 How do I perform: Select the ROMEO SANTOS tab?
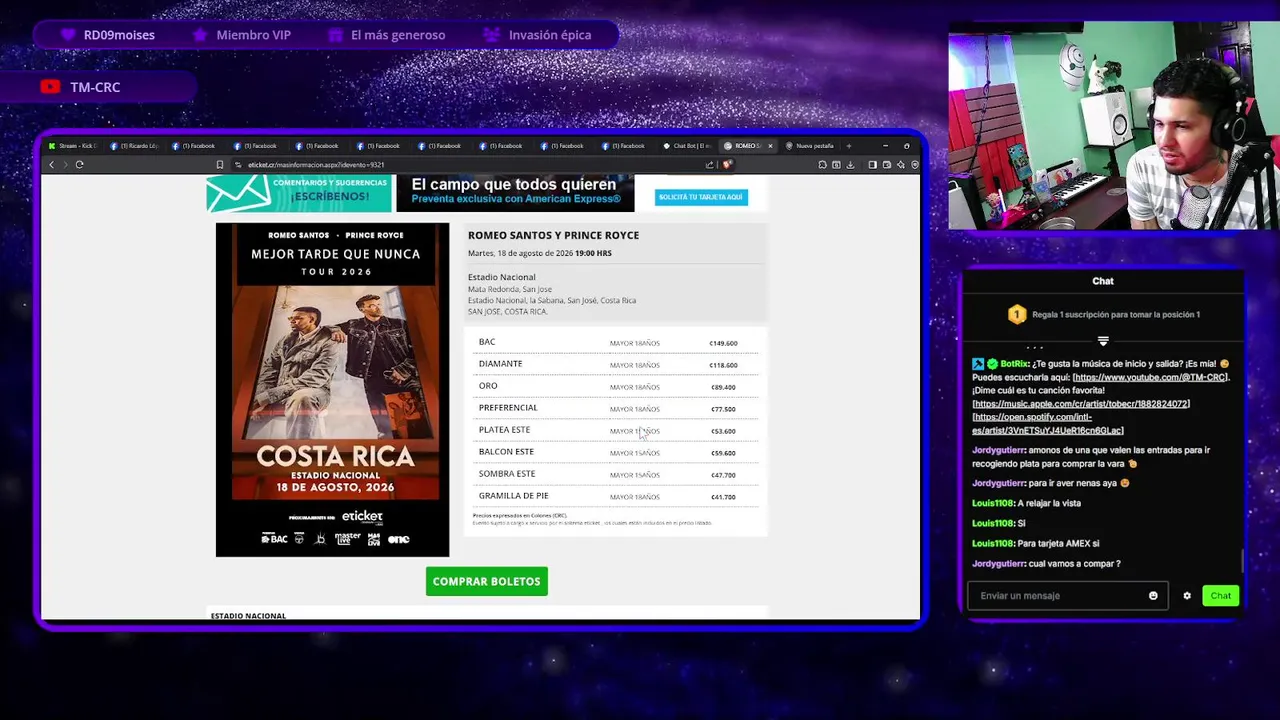tap(746, 146)
